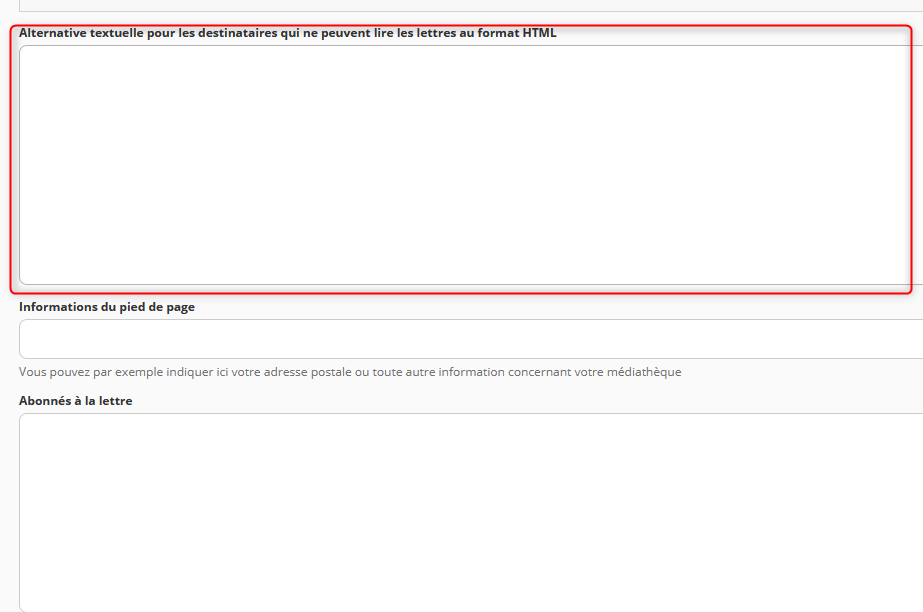Click the center of the Abonnés text area

coord(470,512)
